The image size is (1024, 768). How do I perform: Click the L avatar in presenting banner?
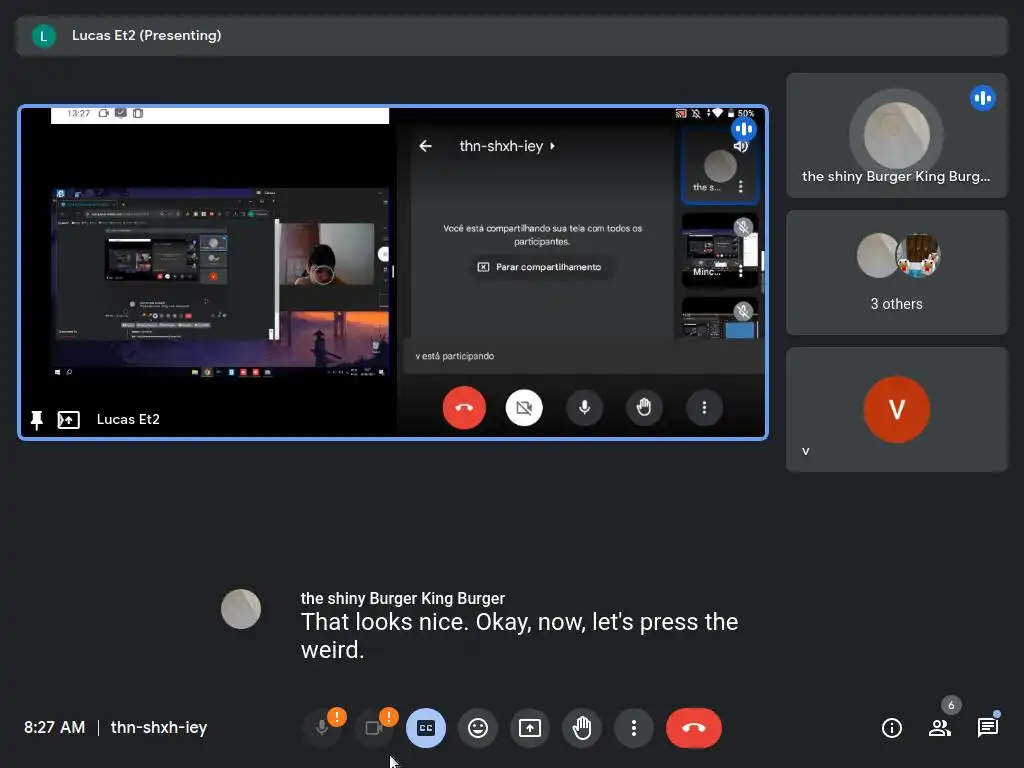44,36
